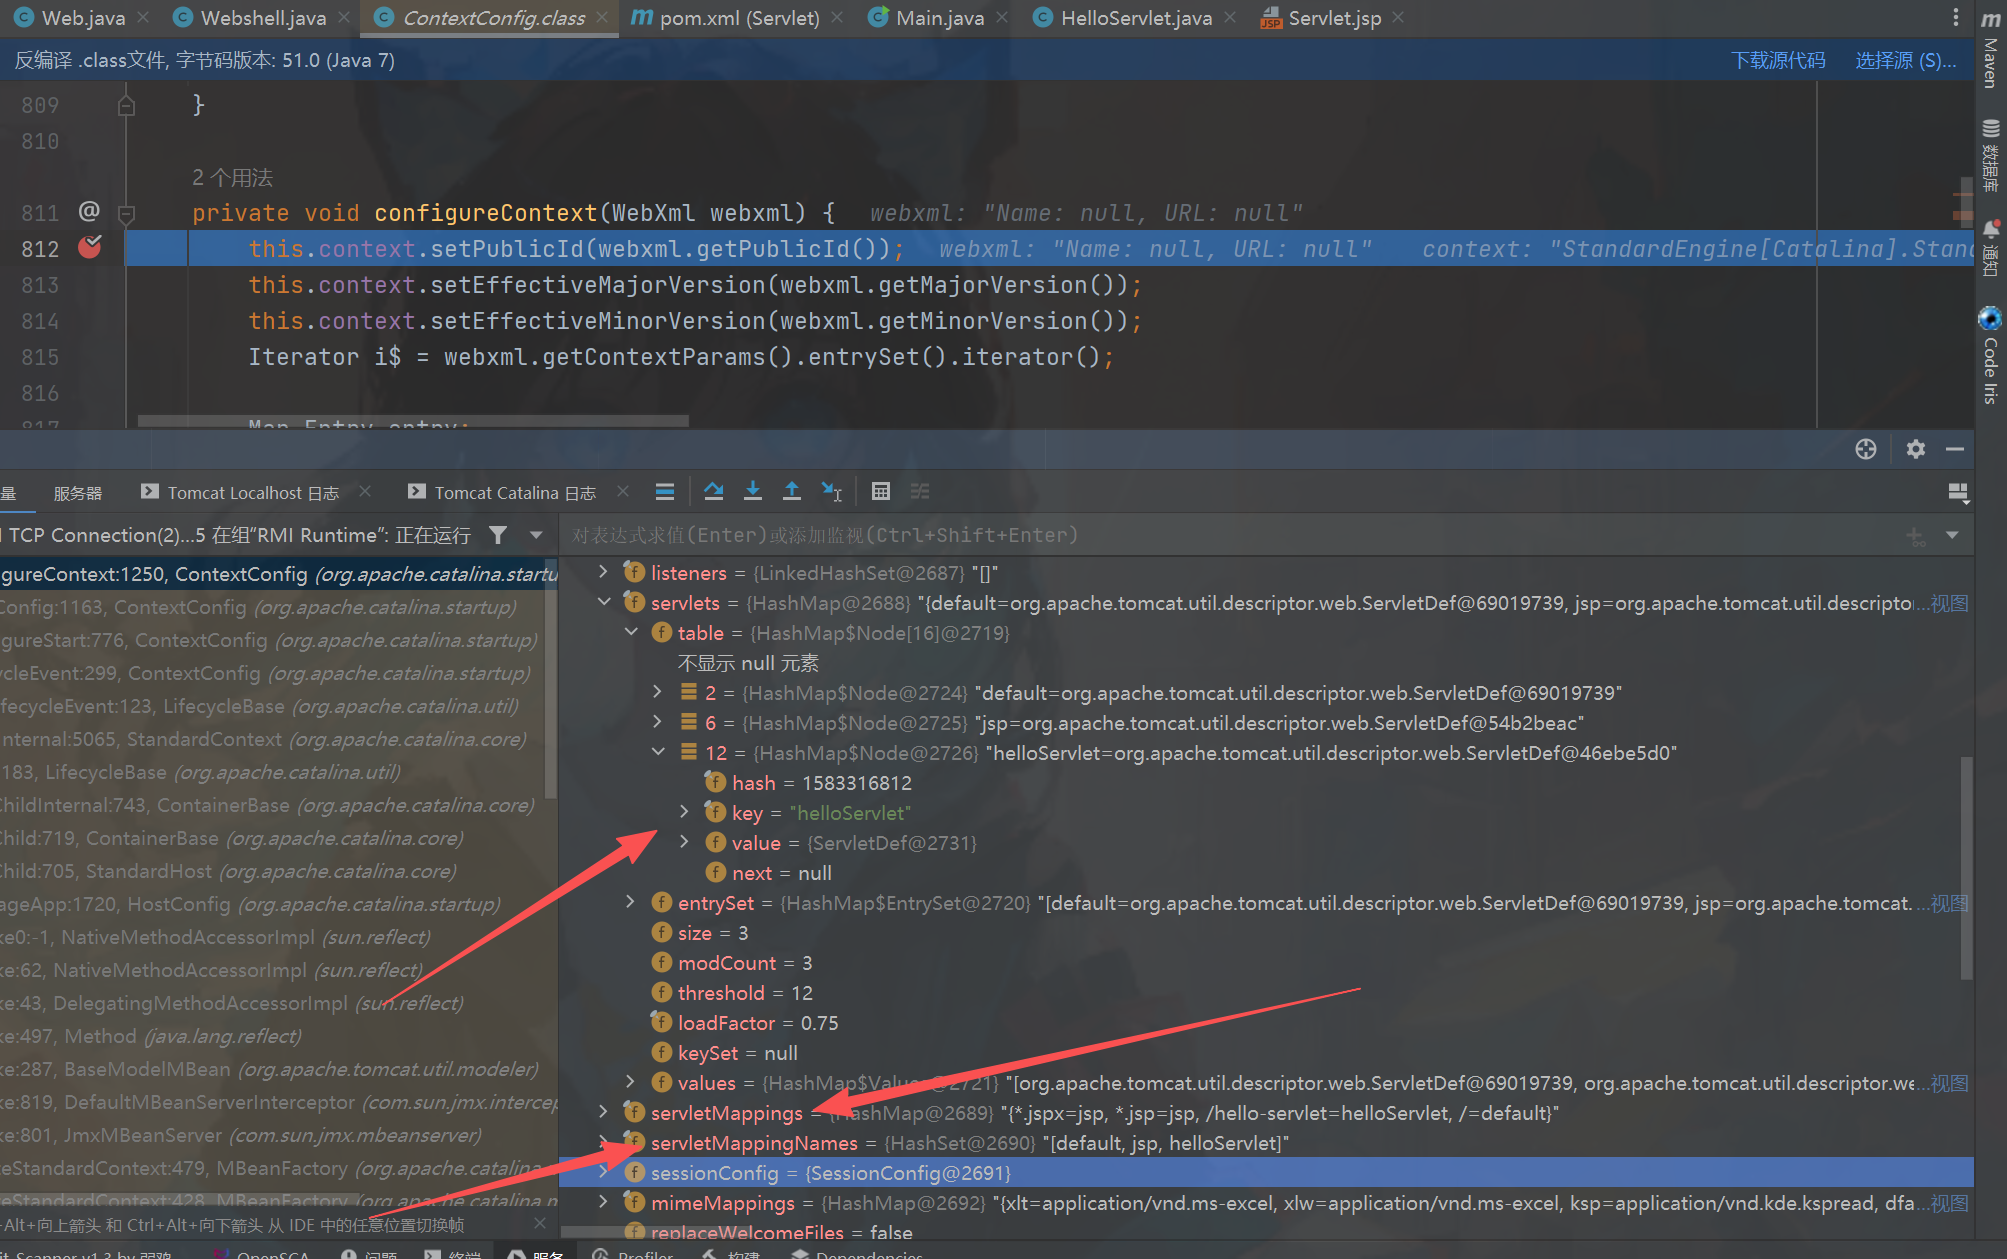
Task: Expand the servletMappings variable node
Action: coord(604,1112)
